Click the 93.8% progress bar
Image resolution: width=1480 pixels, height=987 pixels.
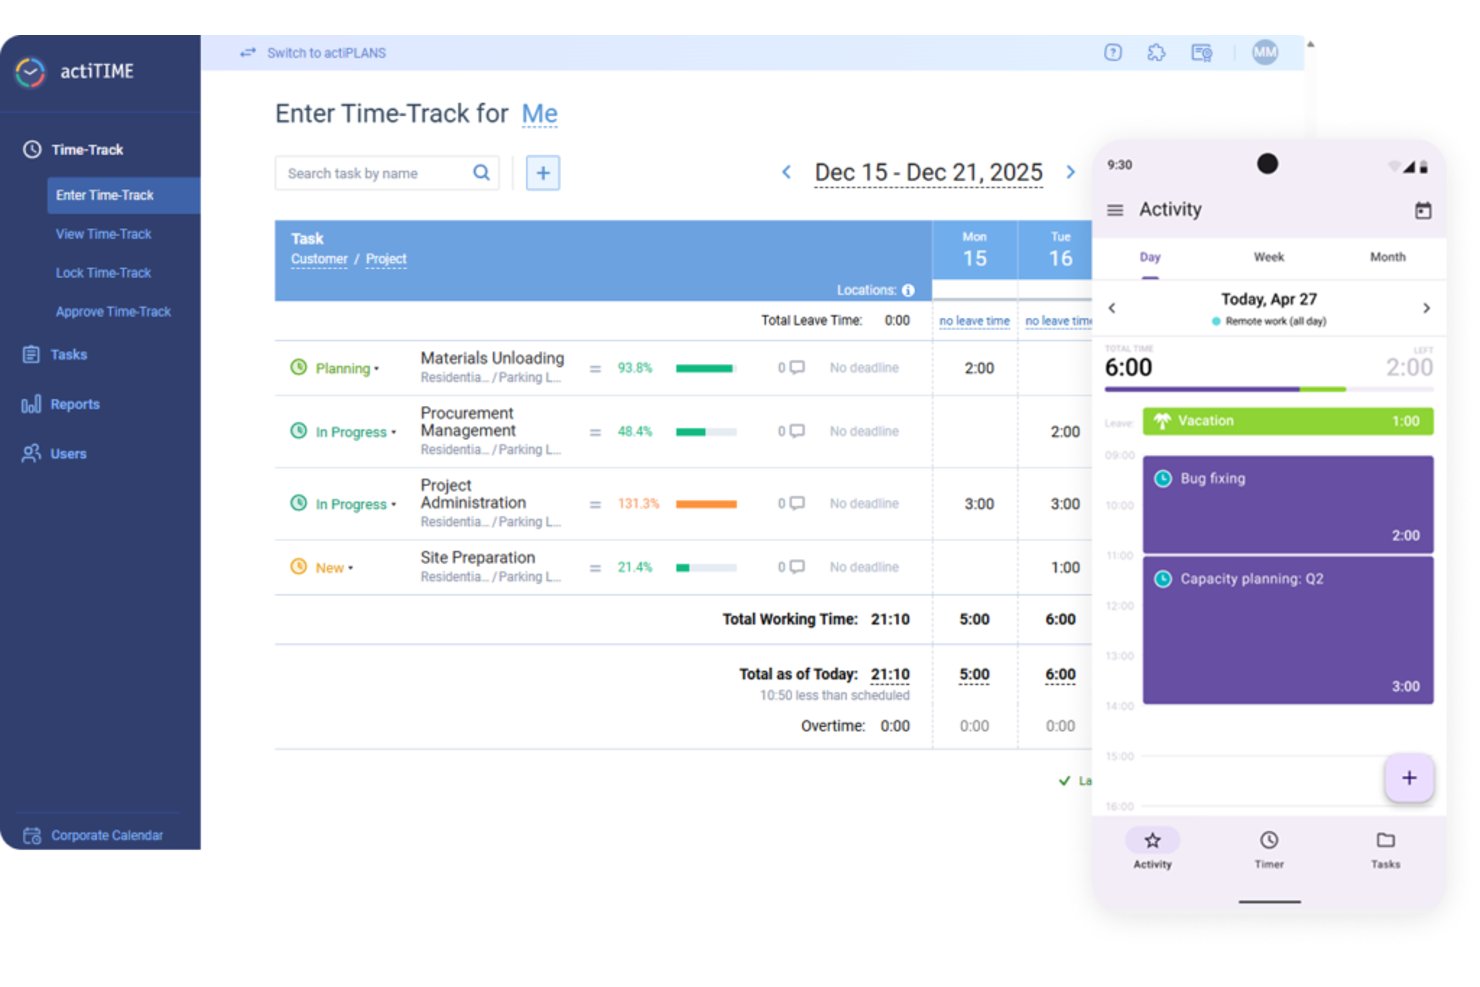[x=706, y=368]
